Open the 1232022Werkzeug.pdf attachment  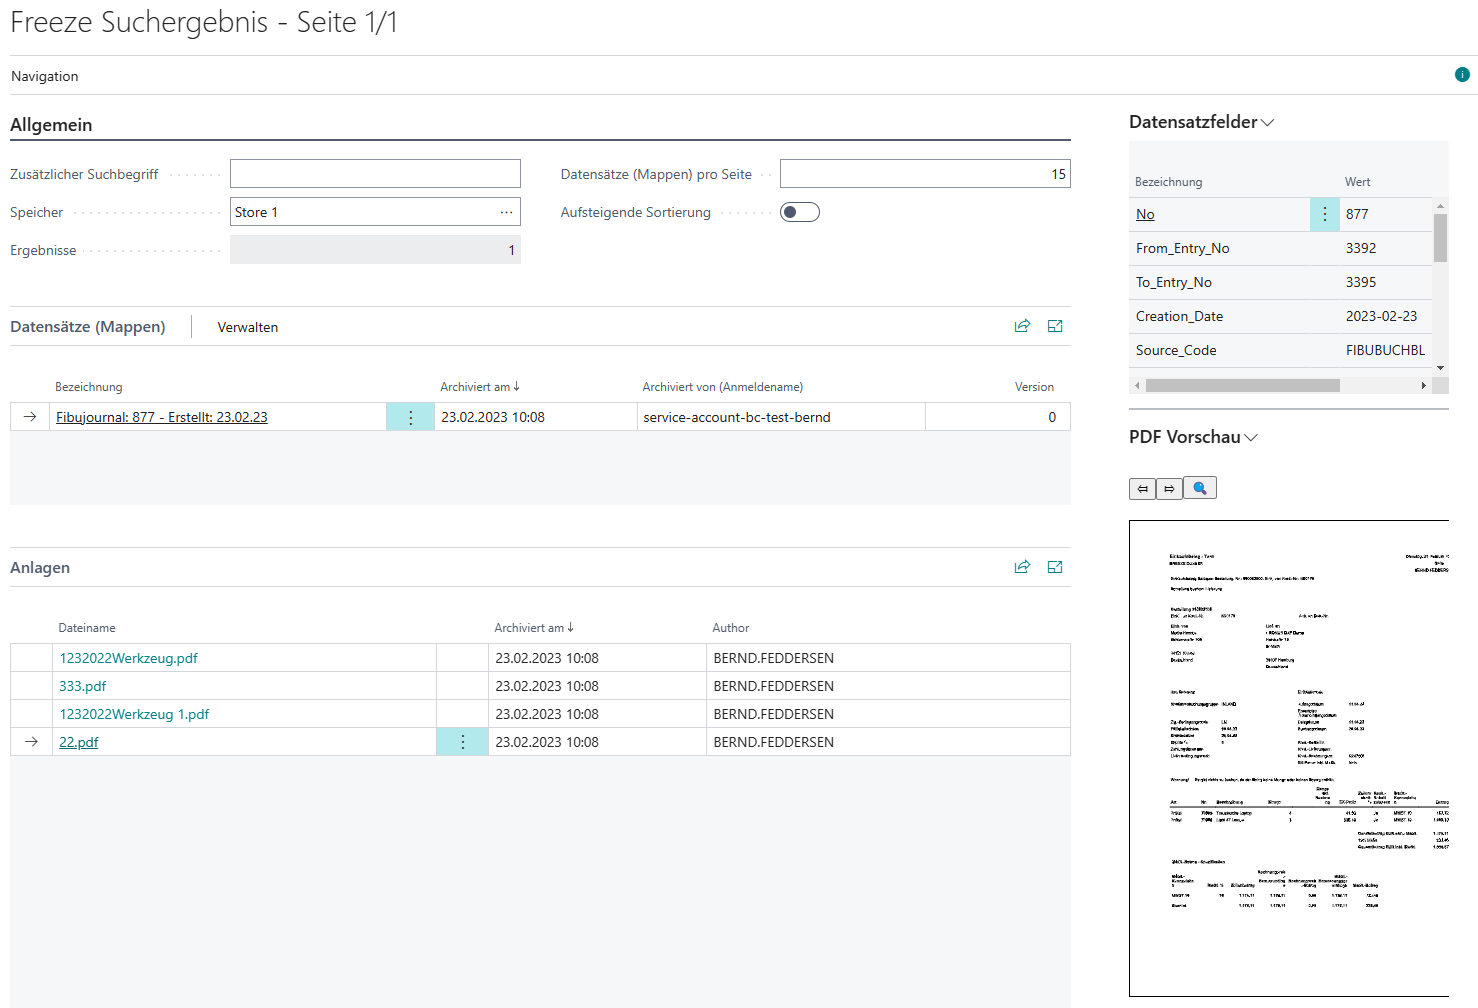pos(129,658)
